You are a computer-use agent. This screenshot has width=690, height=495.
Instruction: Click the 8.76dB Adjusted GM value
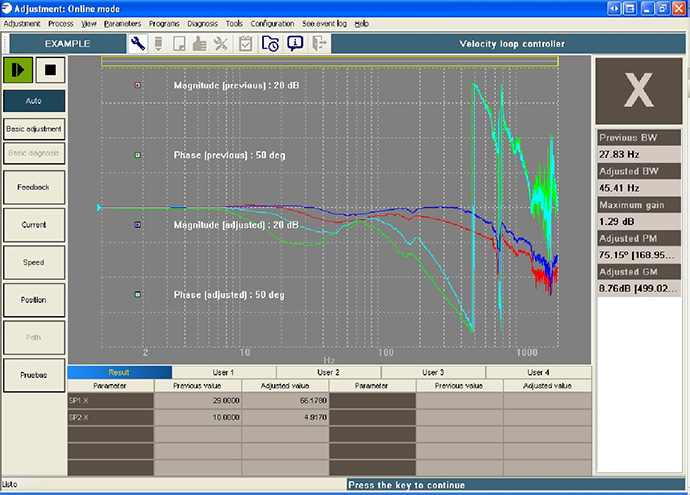coord(639,289)
